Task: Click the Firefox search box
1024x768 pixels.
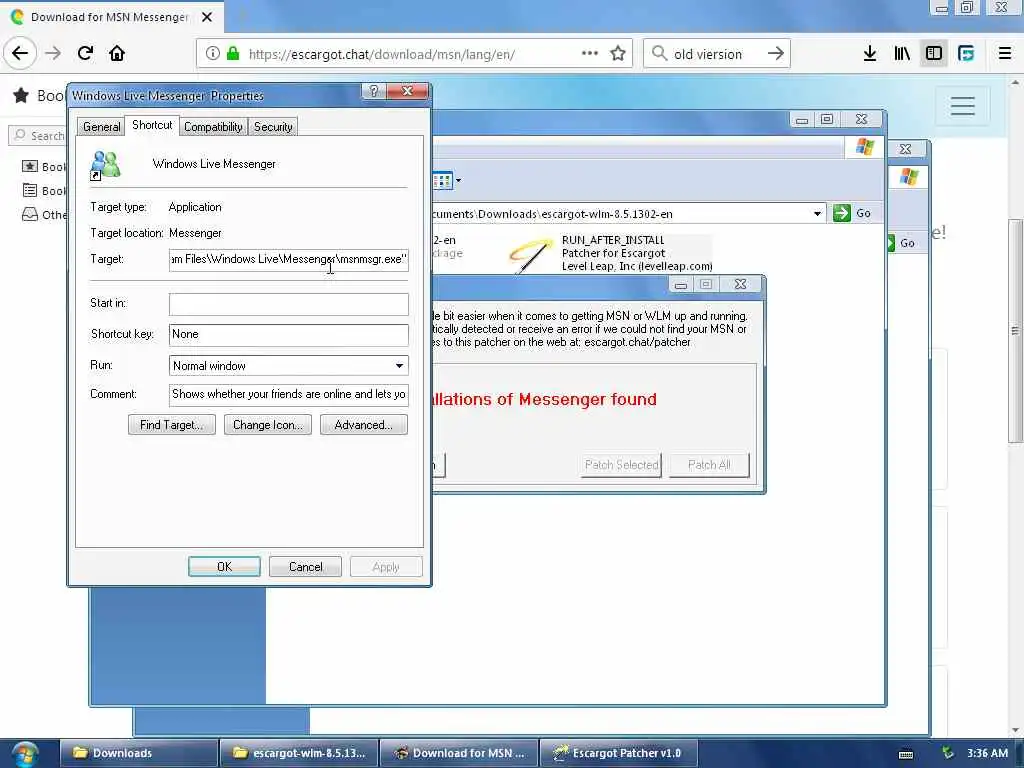Action: (x=717, y=54)
